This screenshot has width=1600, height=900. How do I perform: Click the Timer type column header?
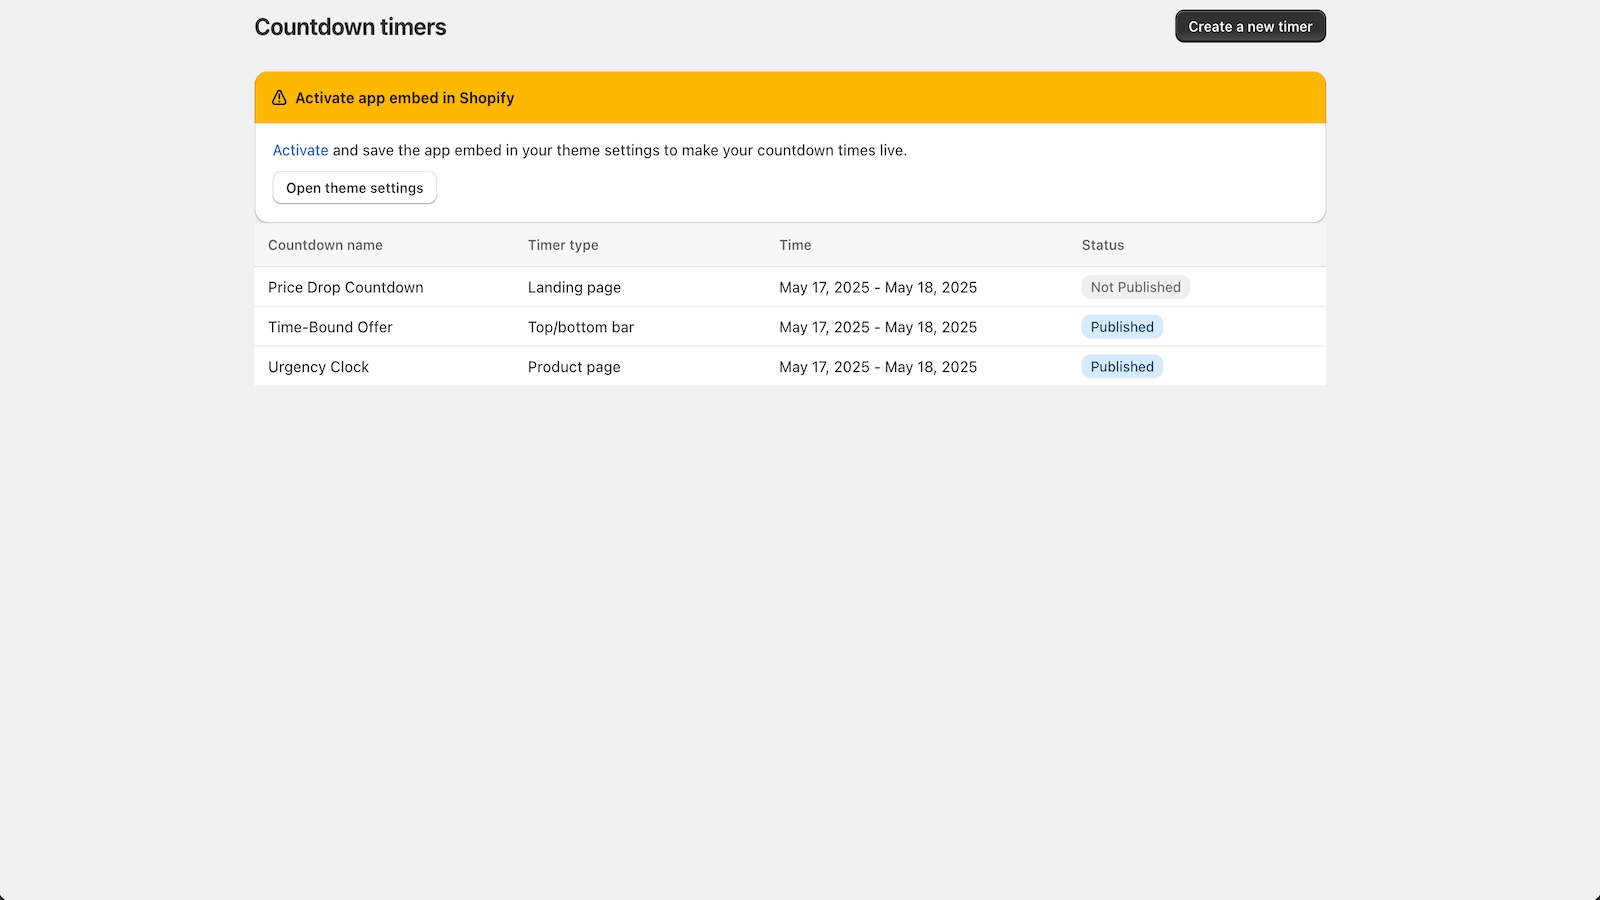563,245
